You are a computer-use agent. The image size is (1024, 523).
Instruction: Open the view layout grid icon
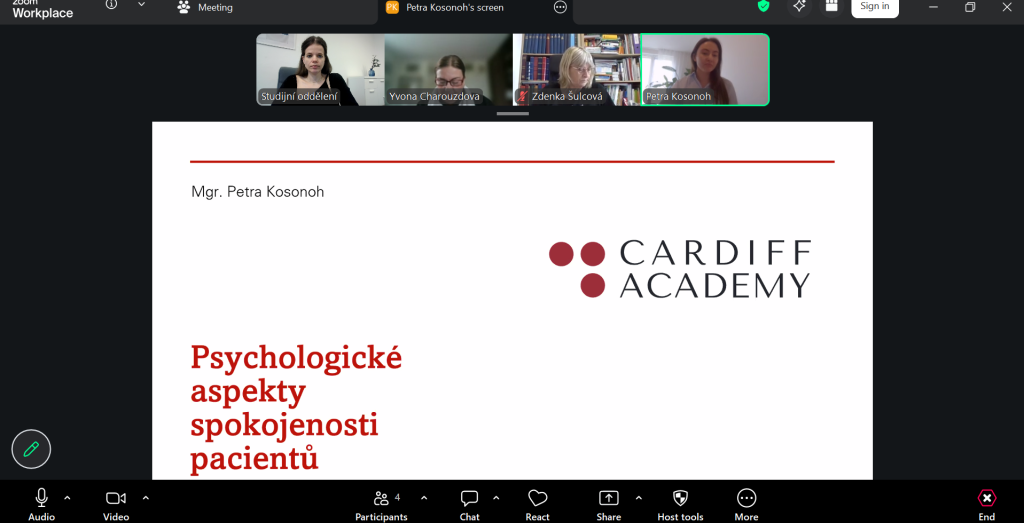(x=831, y=7)
